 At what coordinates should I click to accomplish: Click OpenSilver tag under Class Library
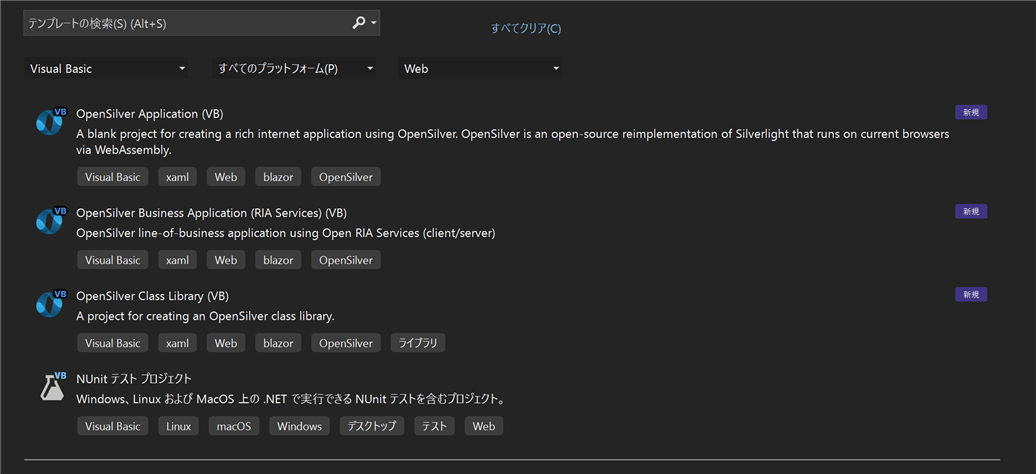click(x=346, y=343)
